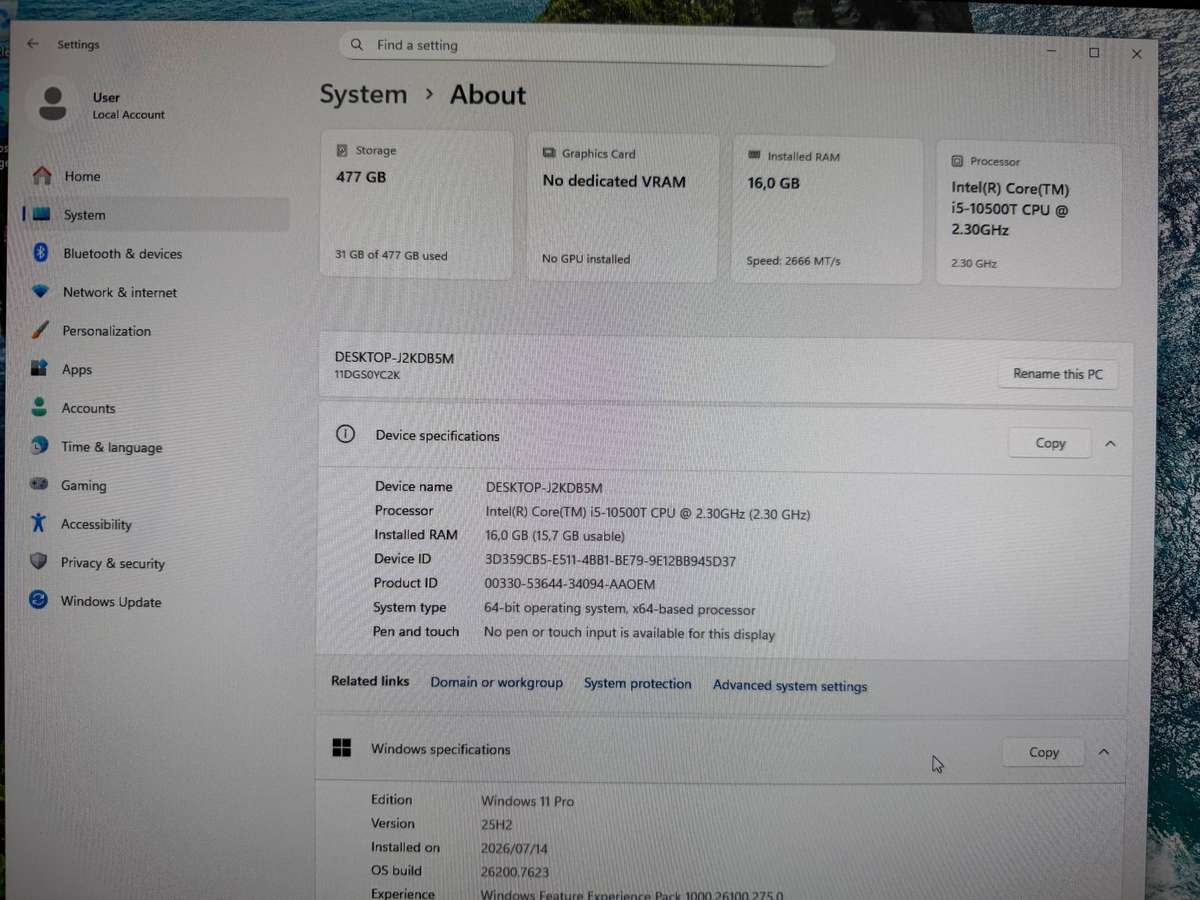Collapse the Windows specifications section chevron

1103,752
